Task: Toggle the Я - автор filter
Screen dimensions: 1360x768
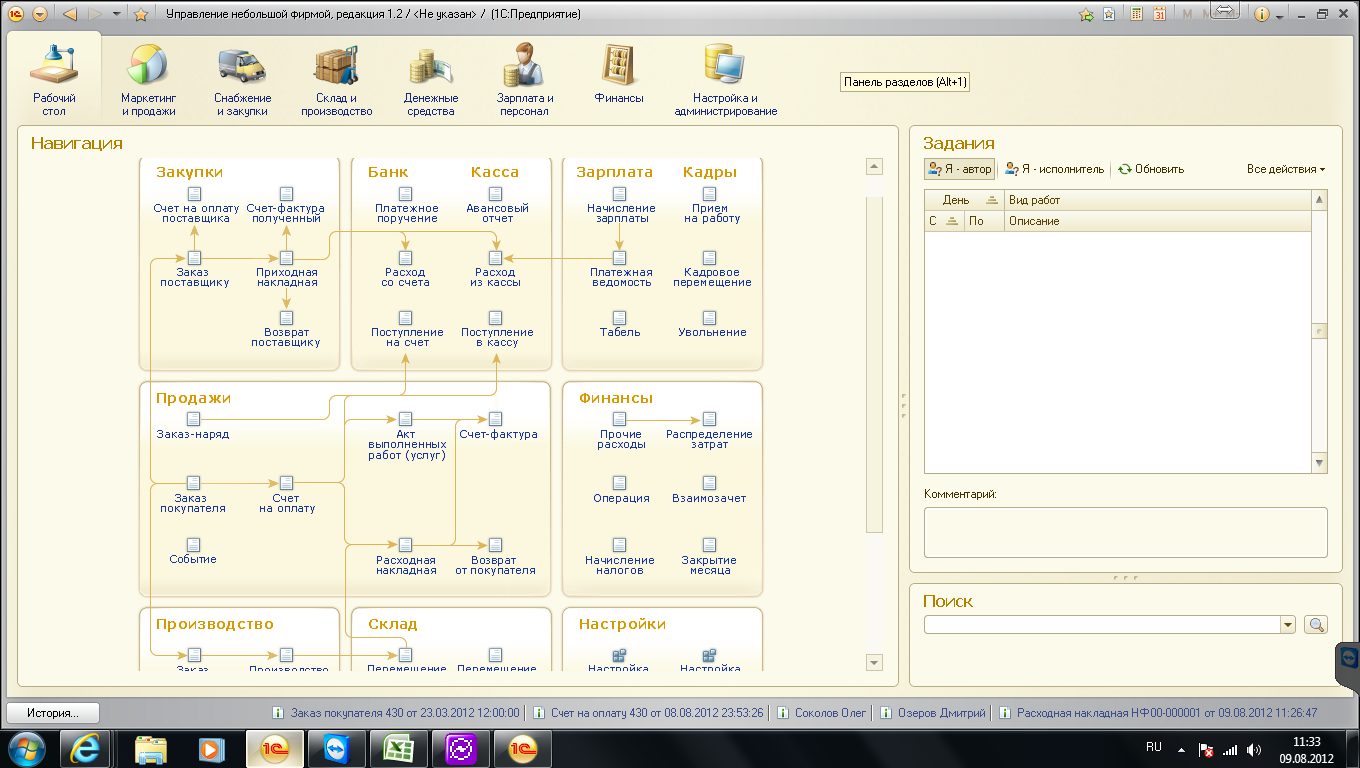Action: 959,169
